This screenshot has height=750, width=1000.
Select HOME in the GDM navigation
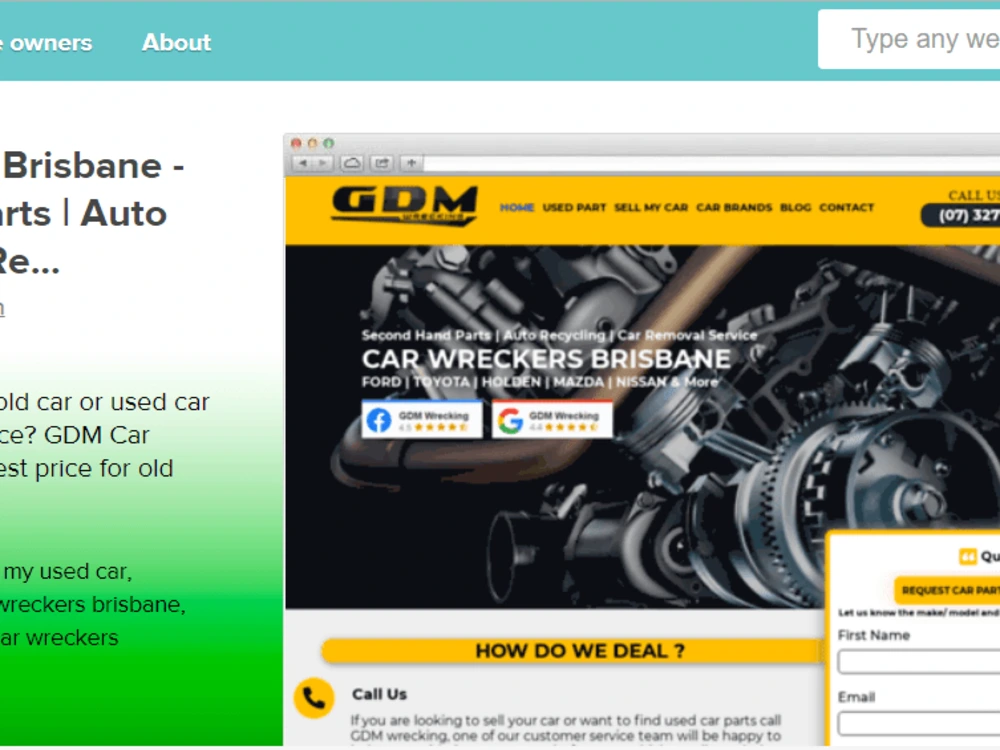coord(517,207)
